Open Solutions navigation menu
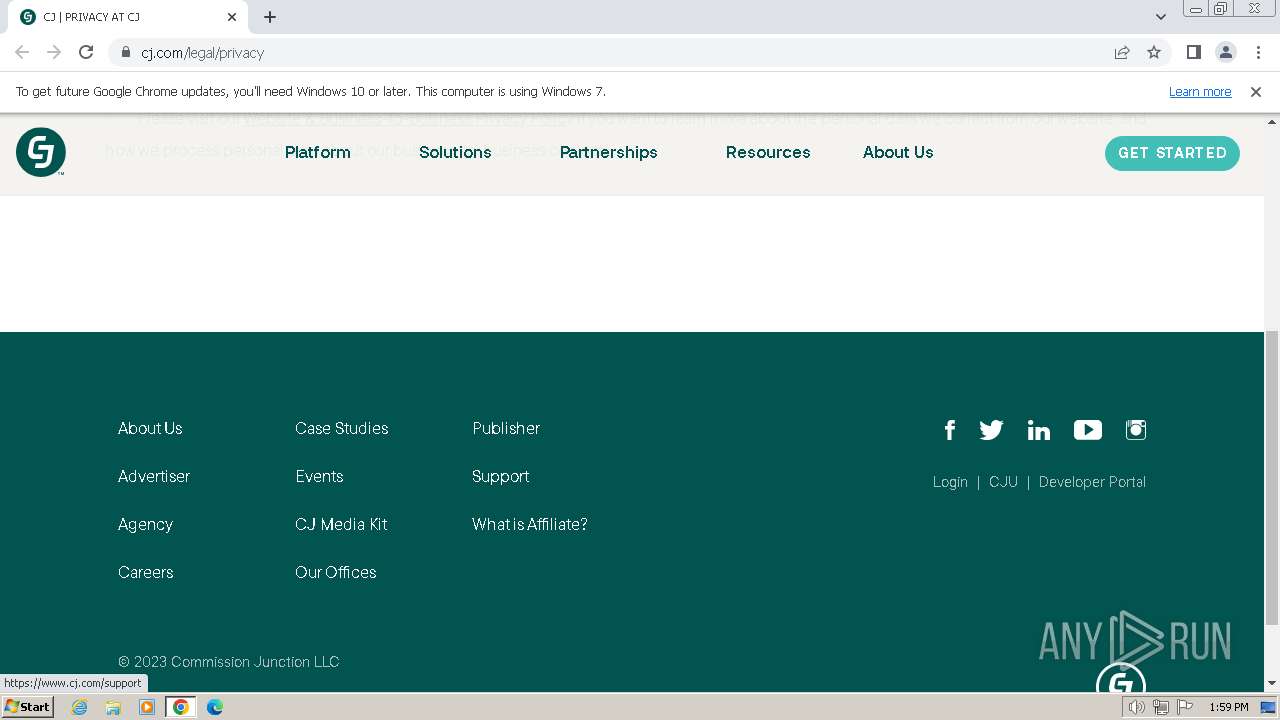 coord(455,152)
